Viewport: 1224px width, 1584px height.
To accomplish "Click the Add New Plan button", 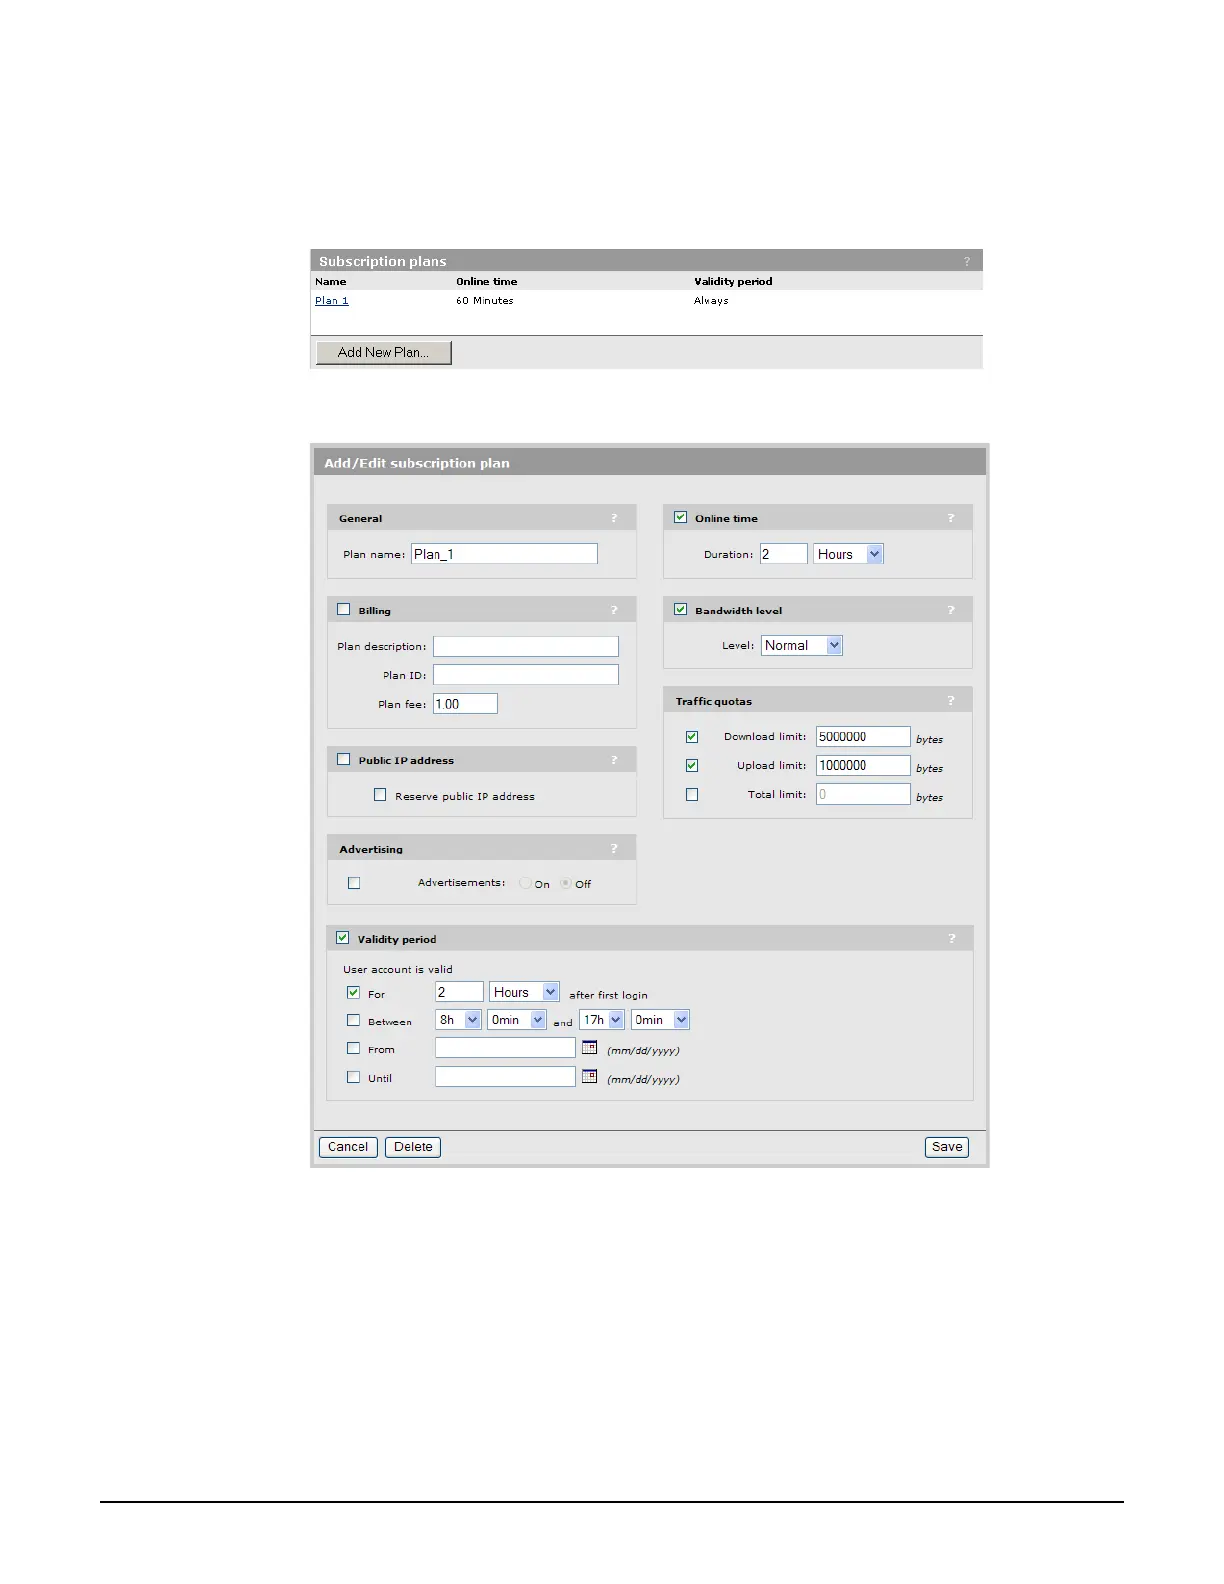I will click(384, 352).
